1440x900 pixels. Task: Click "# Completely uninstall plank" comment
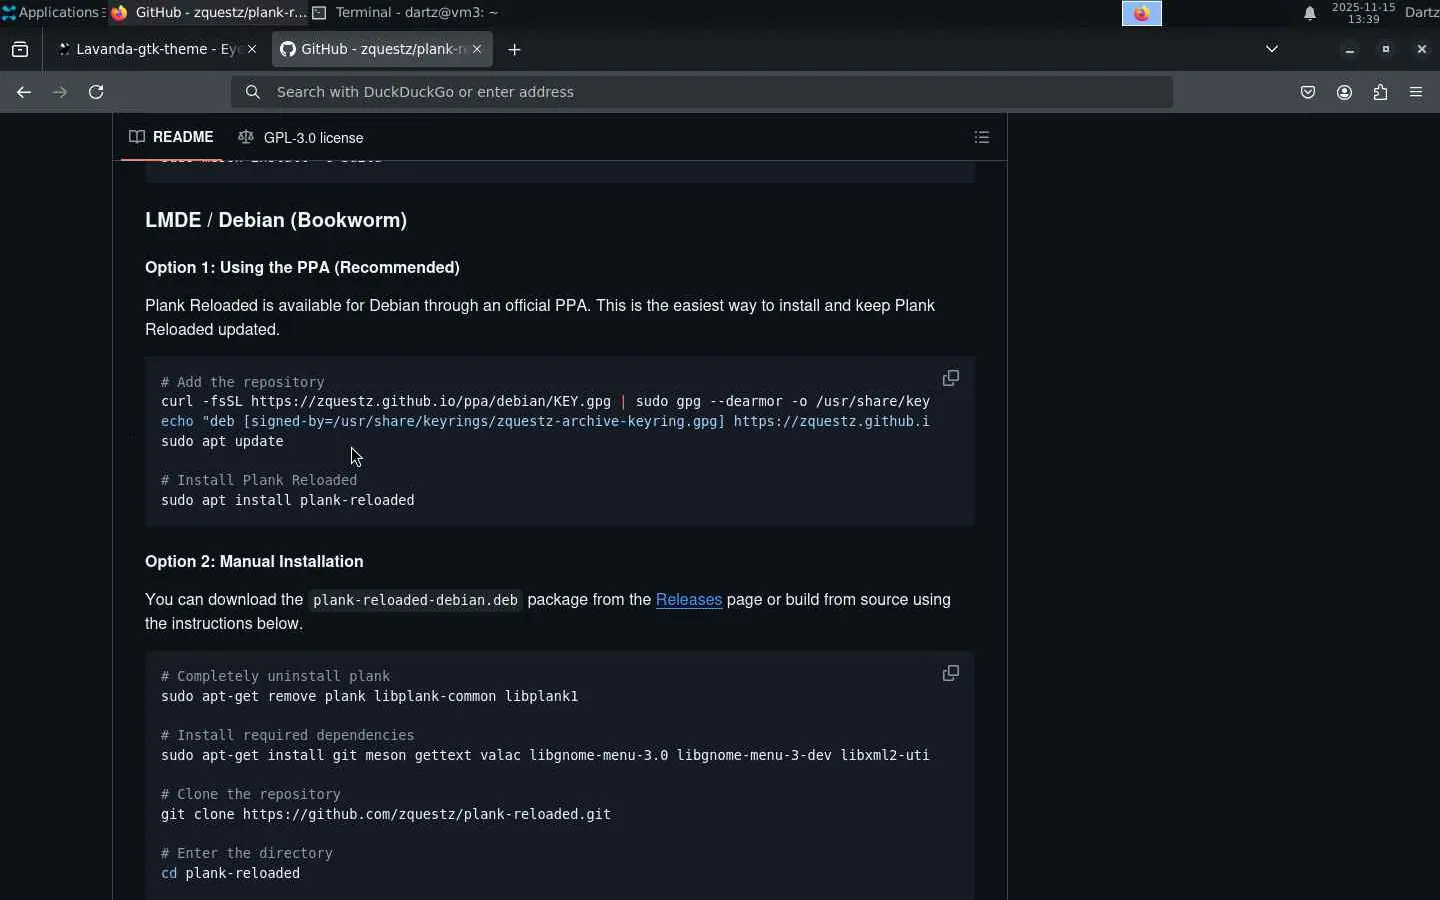coord(276,676)
